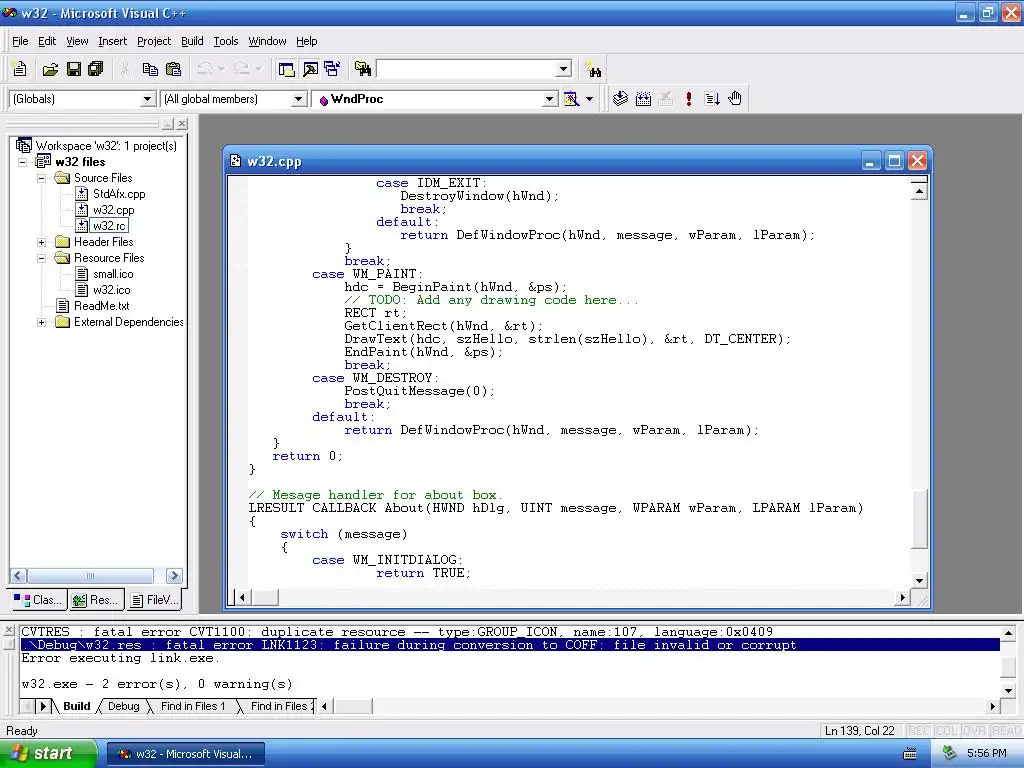1024x768 pixels.
Task: Collapse the 'w32 files' project node
Action: pos(23,162)
